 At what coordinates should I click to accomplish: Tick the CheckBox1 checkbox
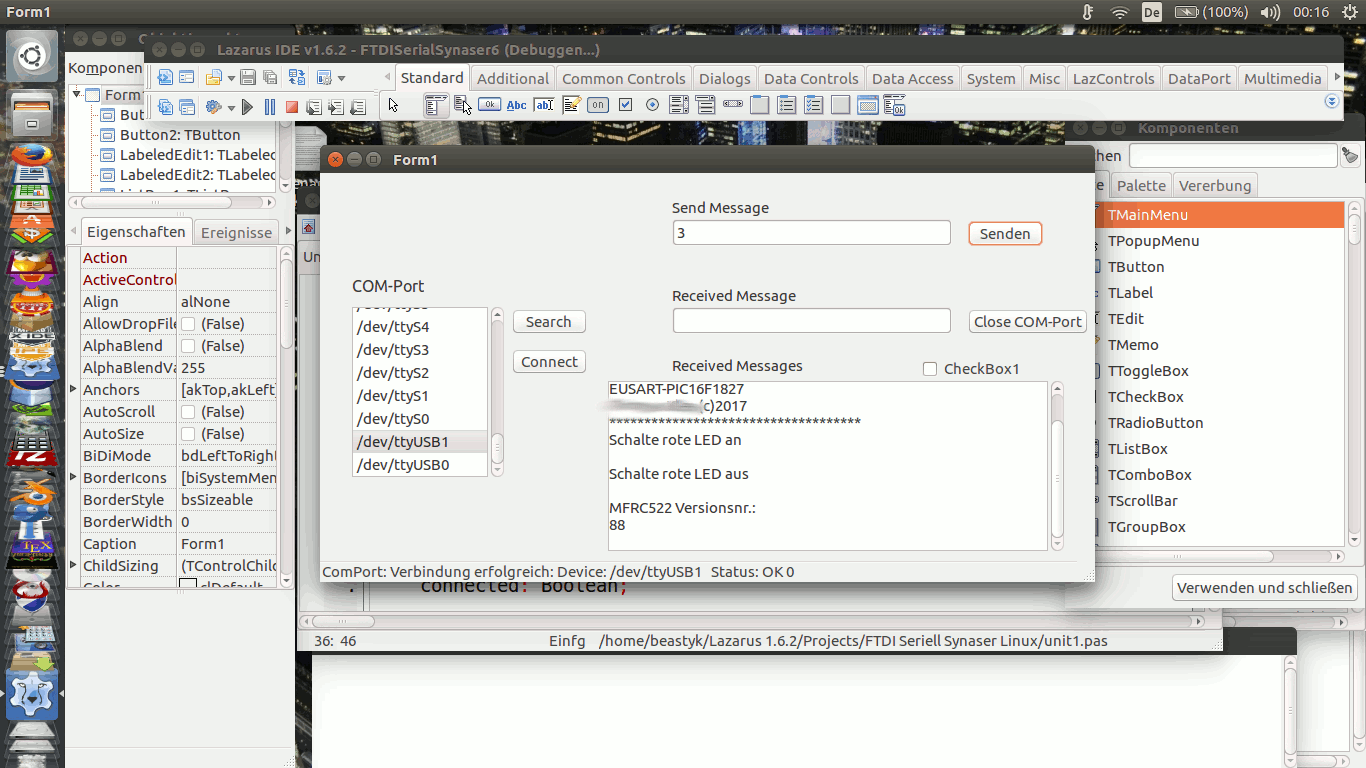[930, 369]
